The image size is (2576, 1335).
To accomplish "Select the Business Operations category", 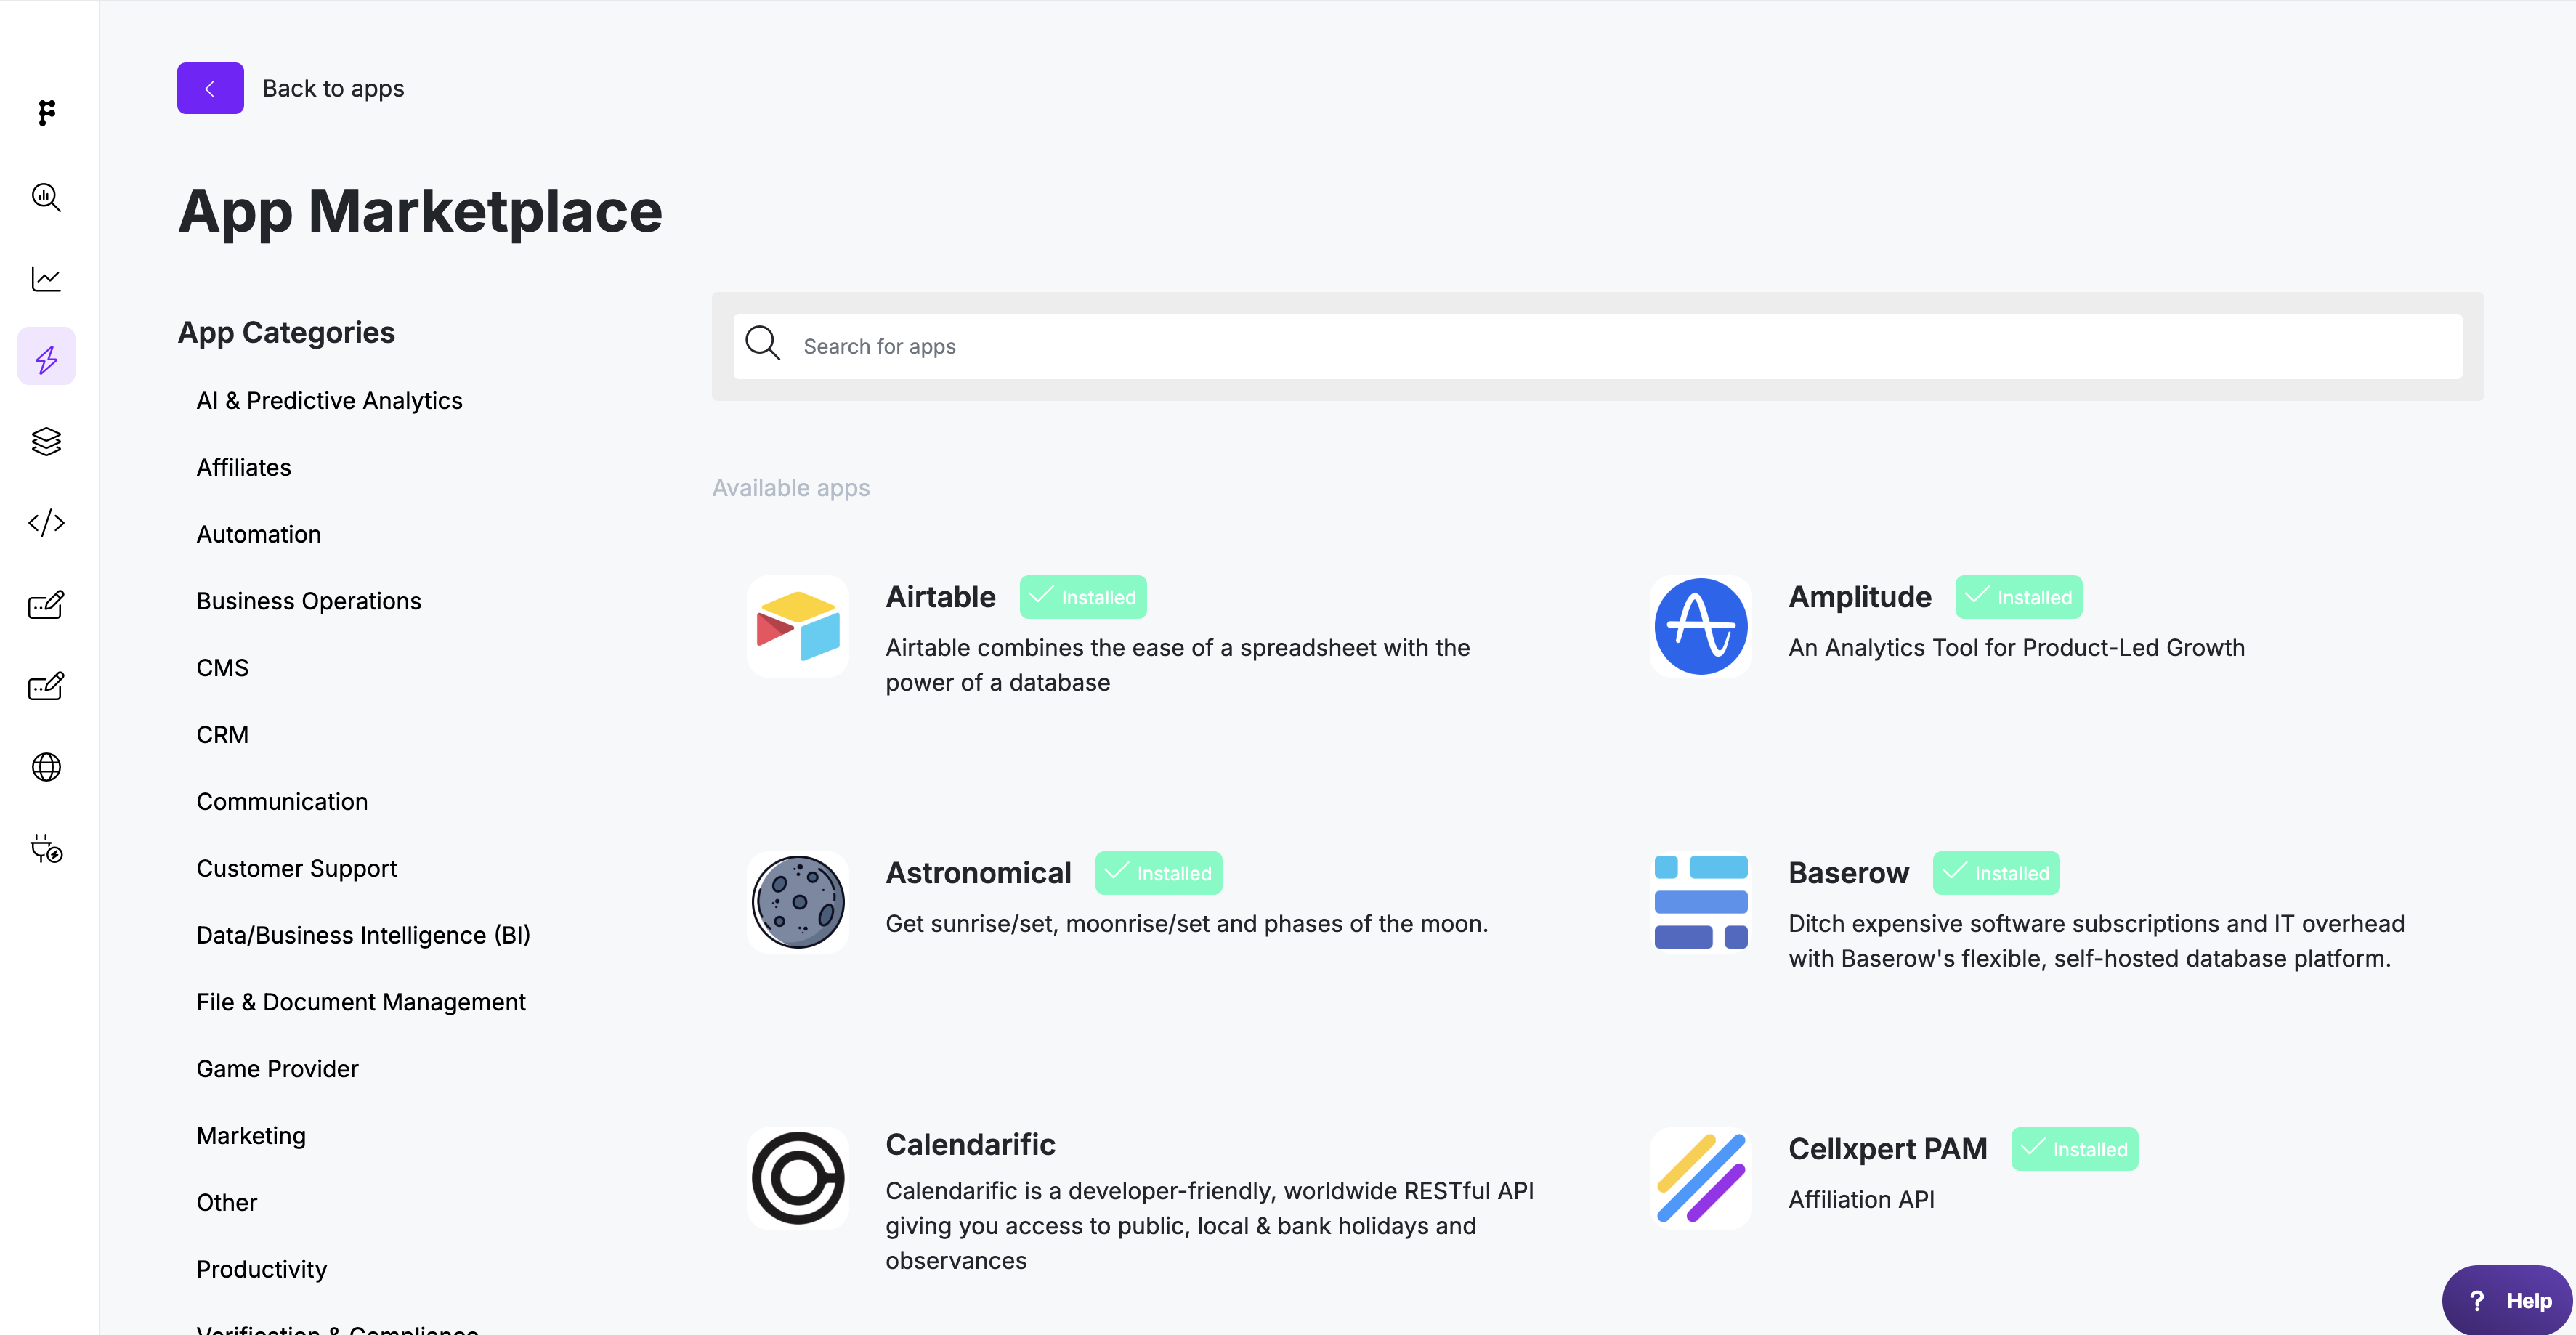I will tap(308, 601).
